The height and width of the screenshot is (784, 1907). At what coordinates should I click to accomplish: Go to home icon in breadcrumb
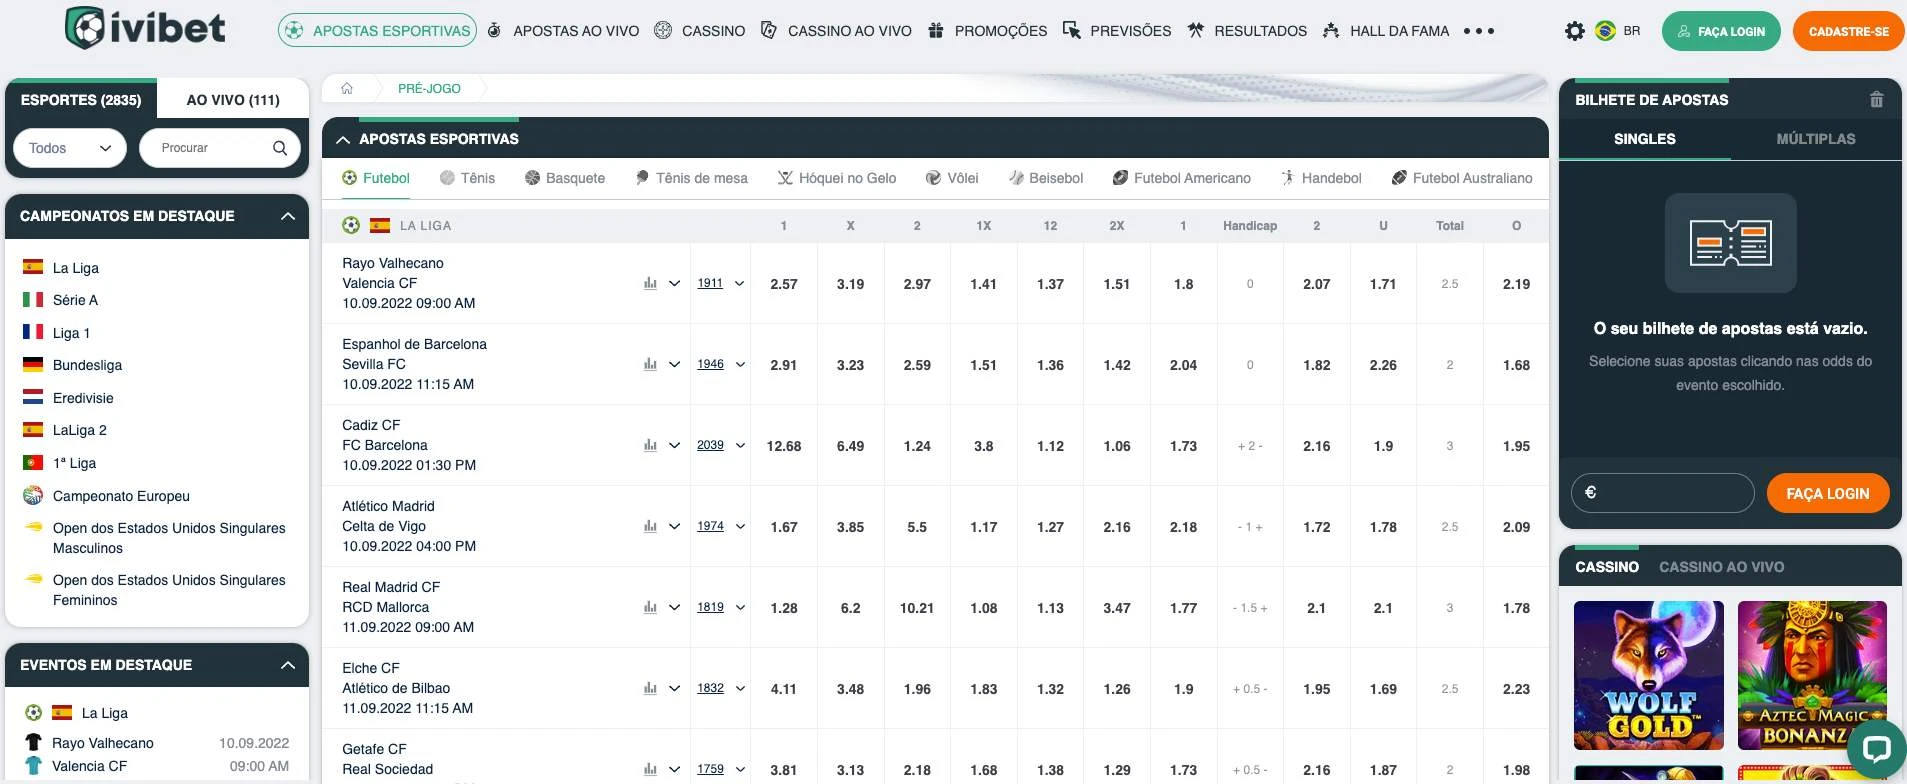(x=347, y=88)
